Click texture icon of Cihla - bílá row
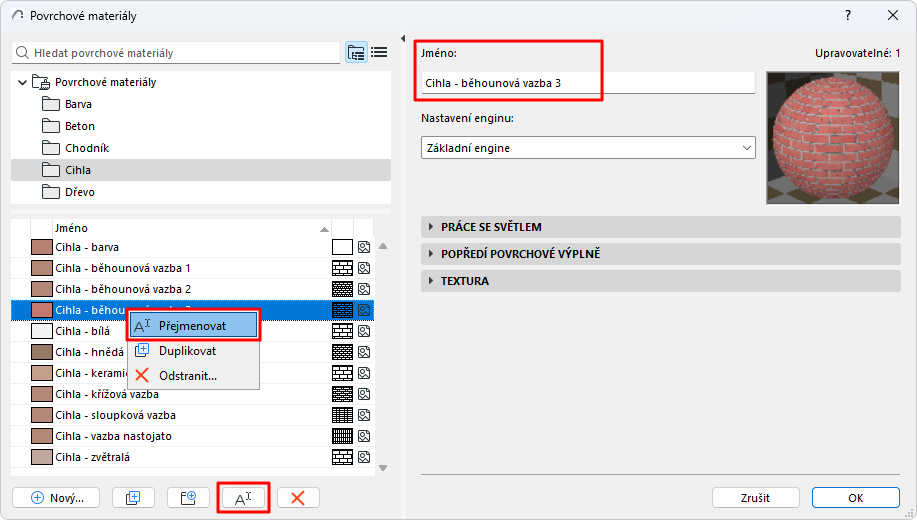Screen dimensions: 917x520 364,331
